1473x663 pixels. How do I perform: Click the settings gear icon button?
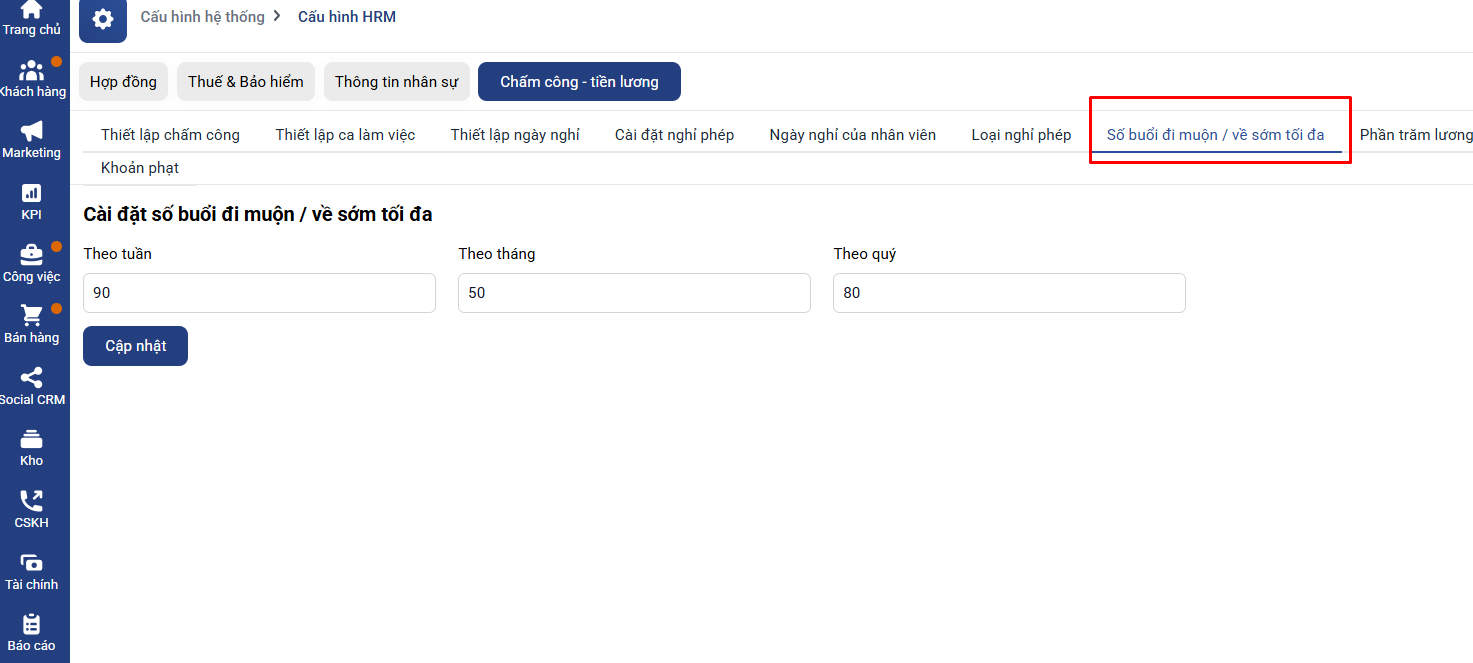[x=103, y=19]
